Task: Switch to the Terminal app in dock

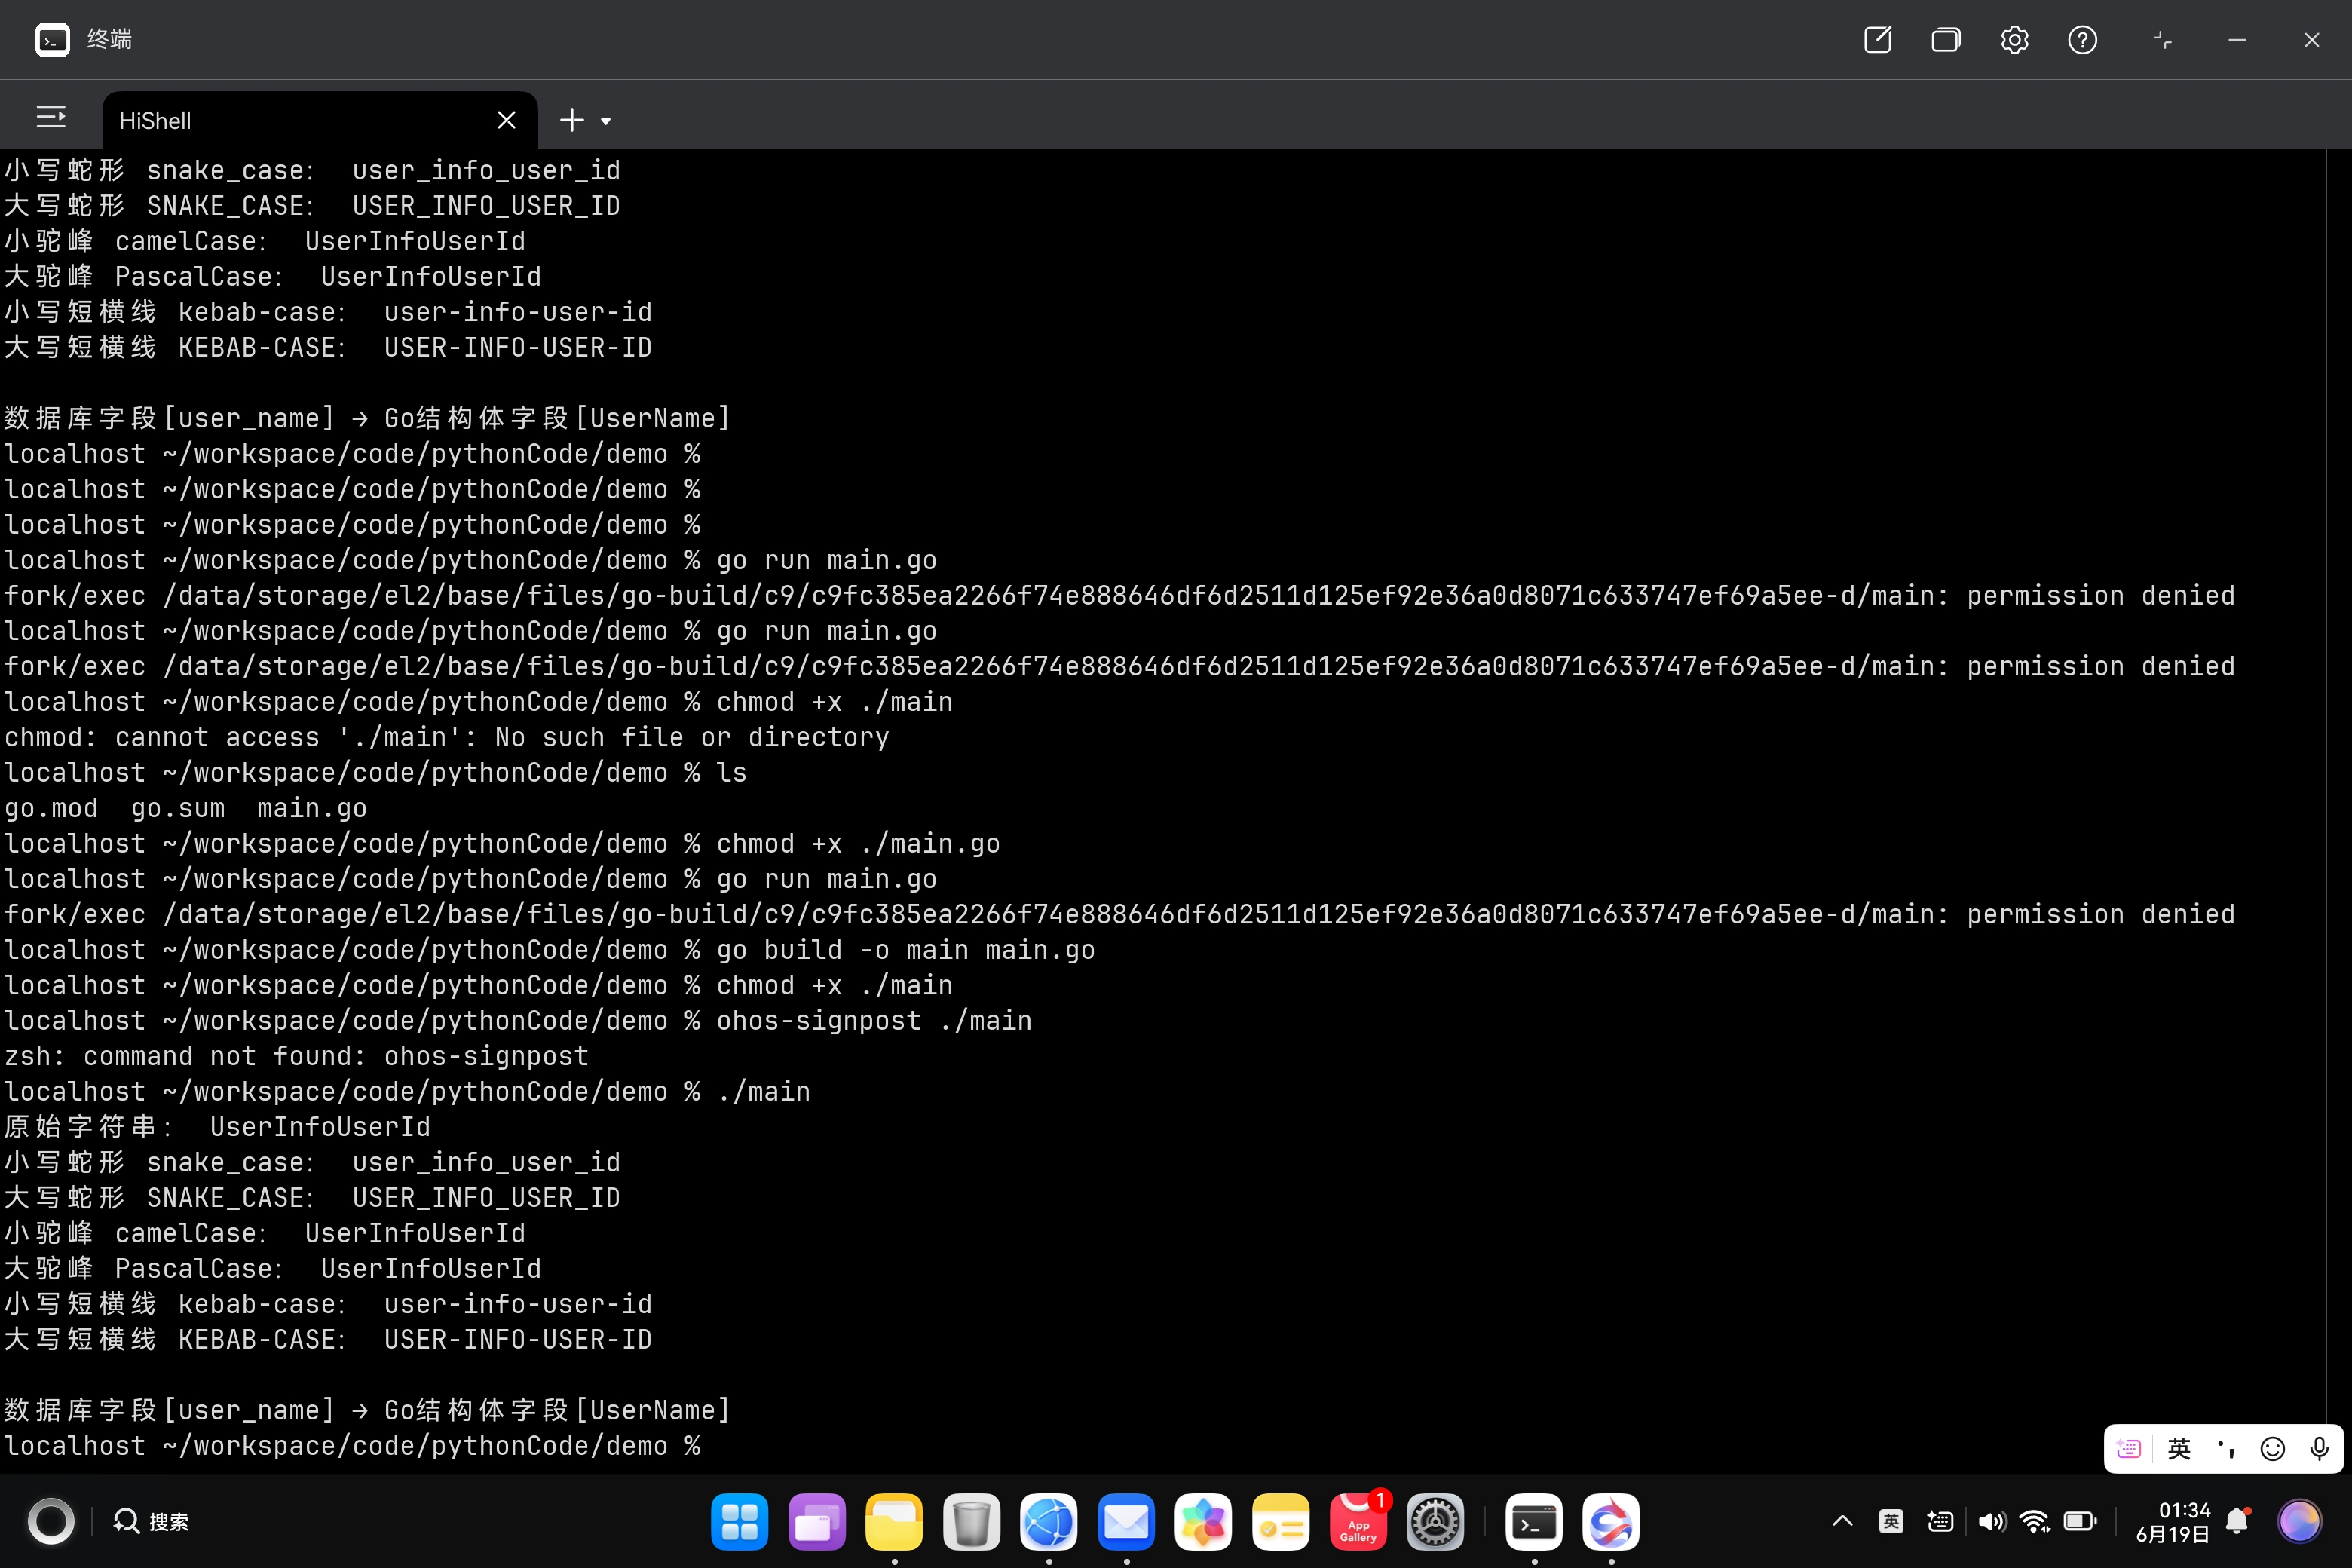Action: click(x=1534, y=1522)
